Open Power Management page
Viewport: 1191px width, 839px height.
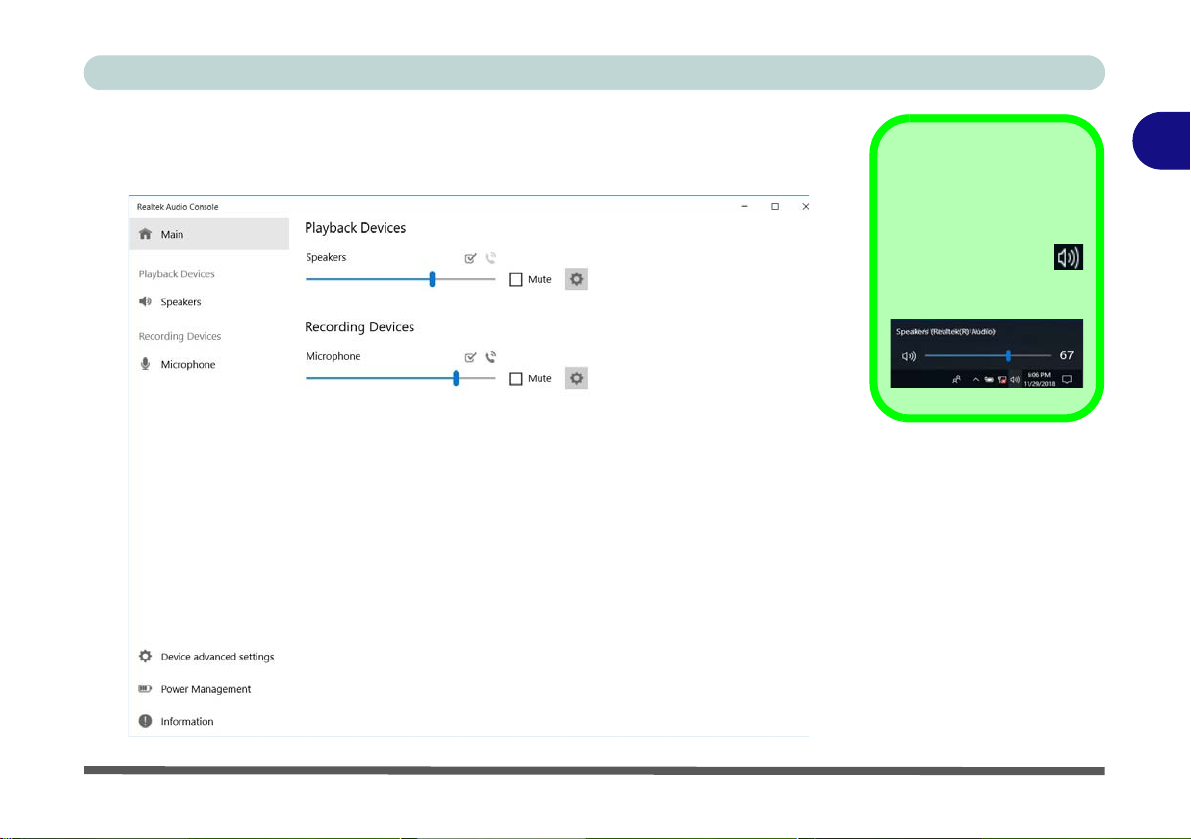tap(194, 689)
